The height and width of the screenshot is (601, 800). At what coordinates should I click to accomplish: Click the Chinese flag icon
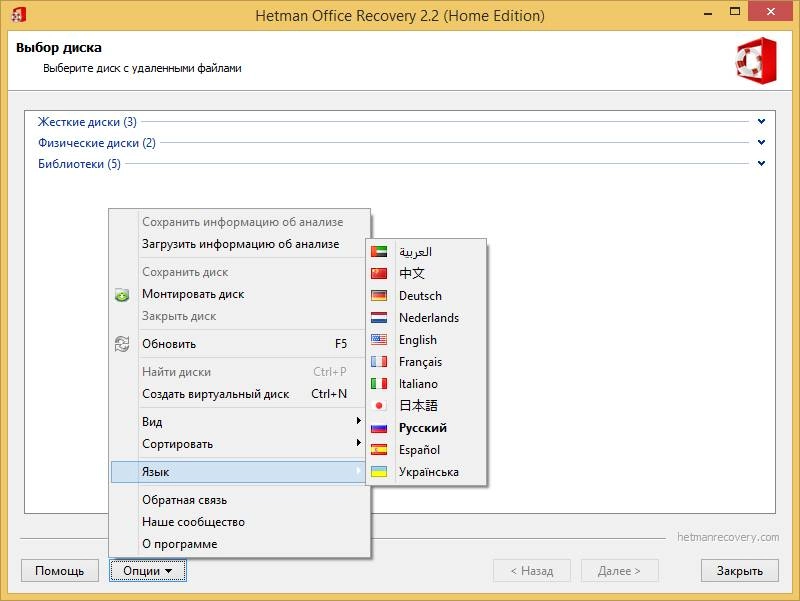pyautogui.click(x=379, y=273)
